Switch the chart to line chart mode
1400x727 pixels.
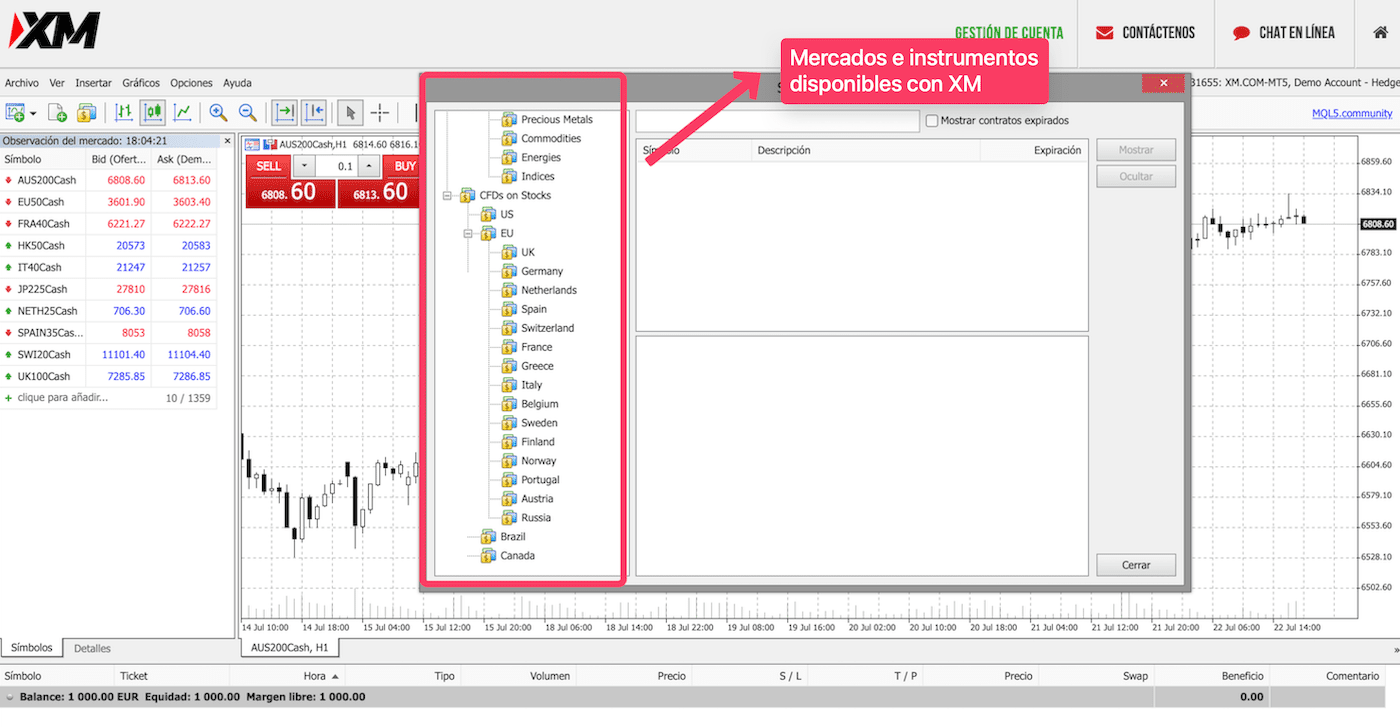click(182, 112)
